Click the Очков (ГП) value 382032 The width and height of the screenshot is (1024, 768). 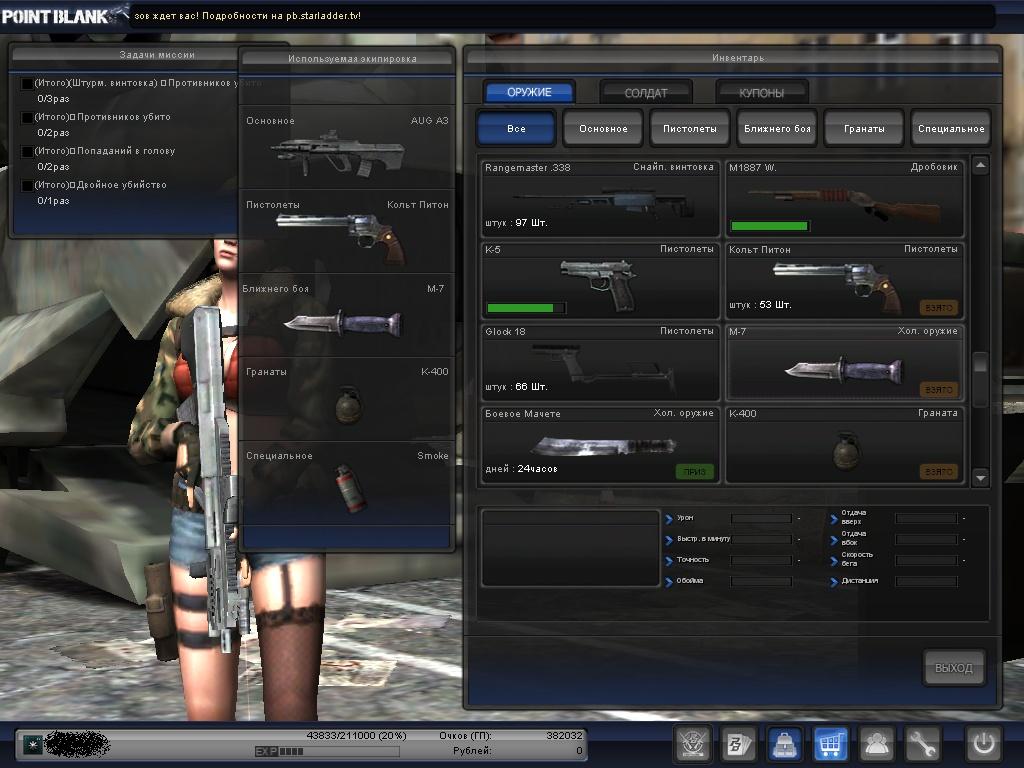coord(564,735)
